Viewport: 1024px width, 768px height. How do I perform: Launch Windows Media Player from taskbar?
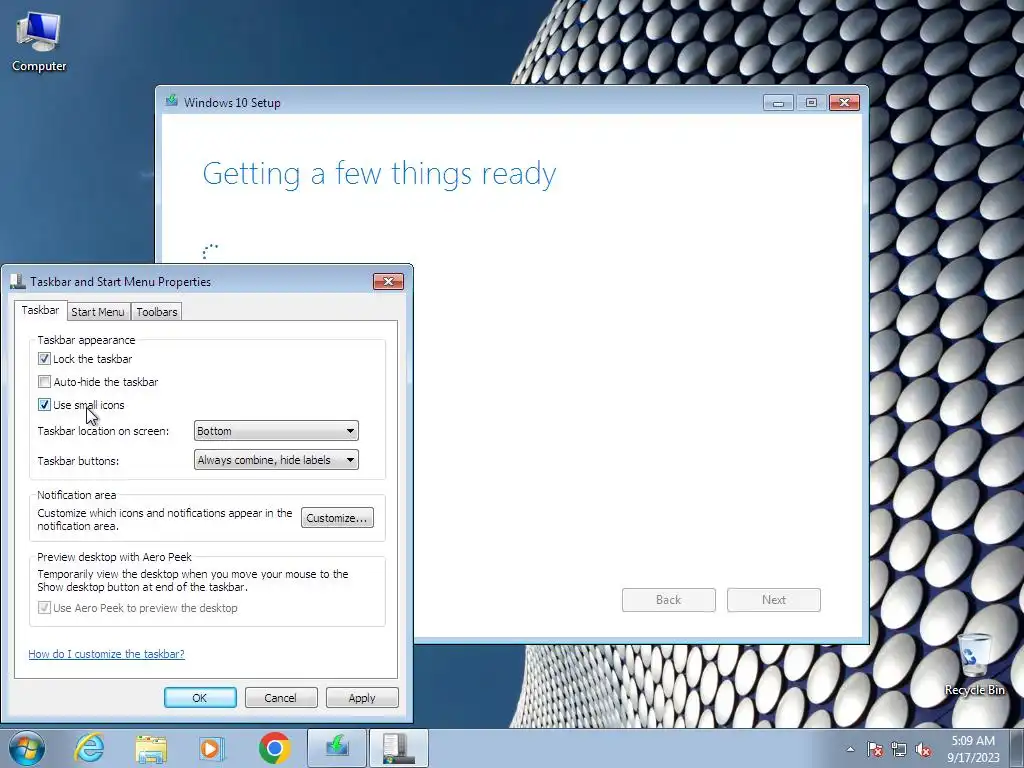(x=212, y=748)
